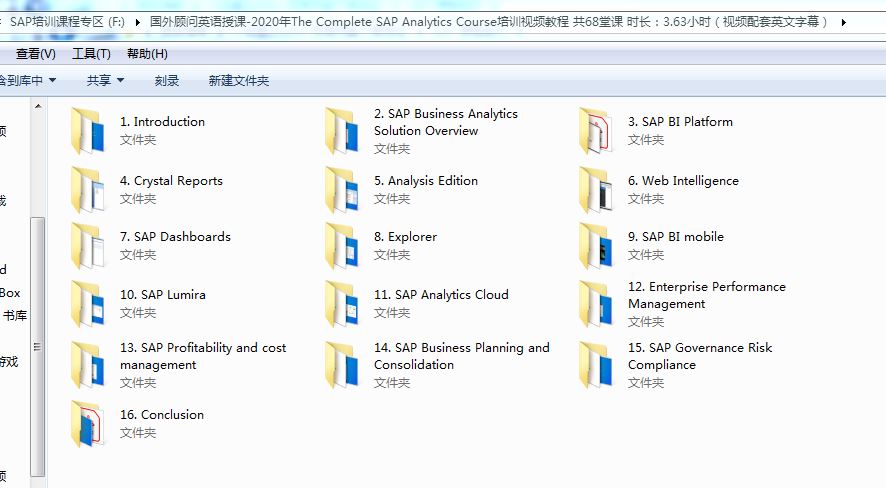This screenshot has height=488, width=886.
Task: Select the 书库 item in navigation pane
Action: [15, 316]
